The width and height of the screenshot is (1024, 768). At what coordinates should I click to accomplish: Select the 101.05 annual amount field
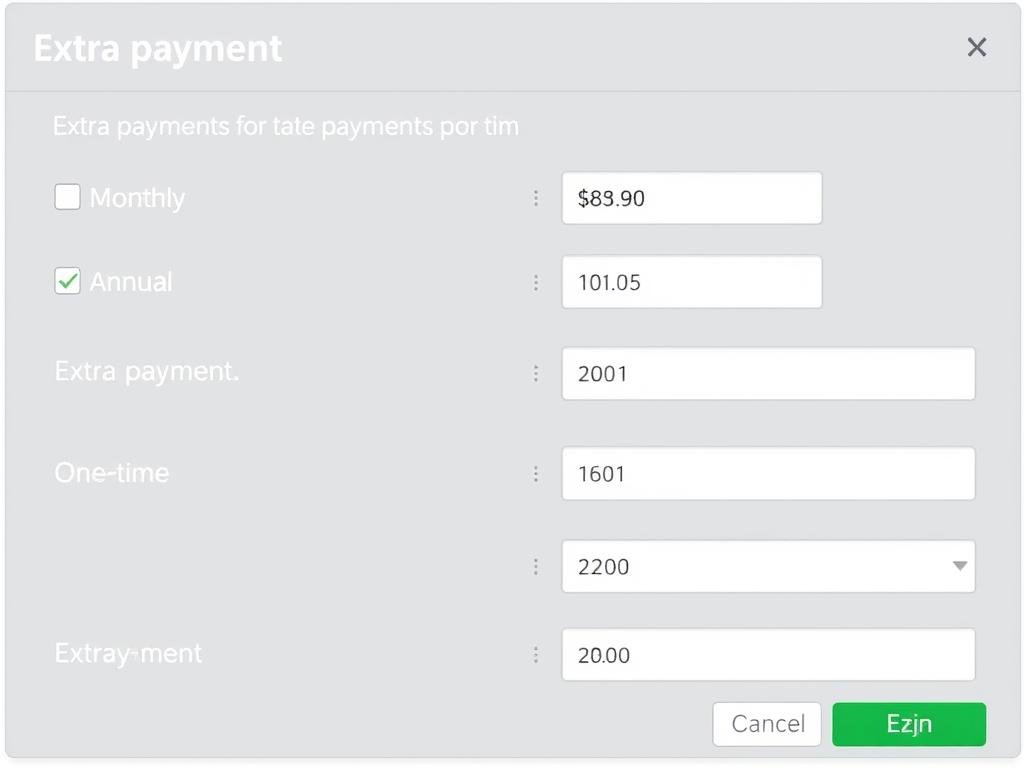(691, 282)
